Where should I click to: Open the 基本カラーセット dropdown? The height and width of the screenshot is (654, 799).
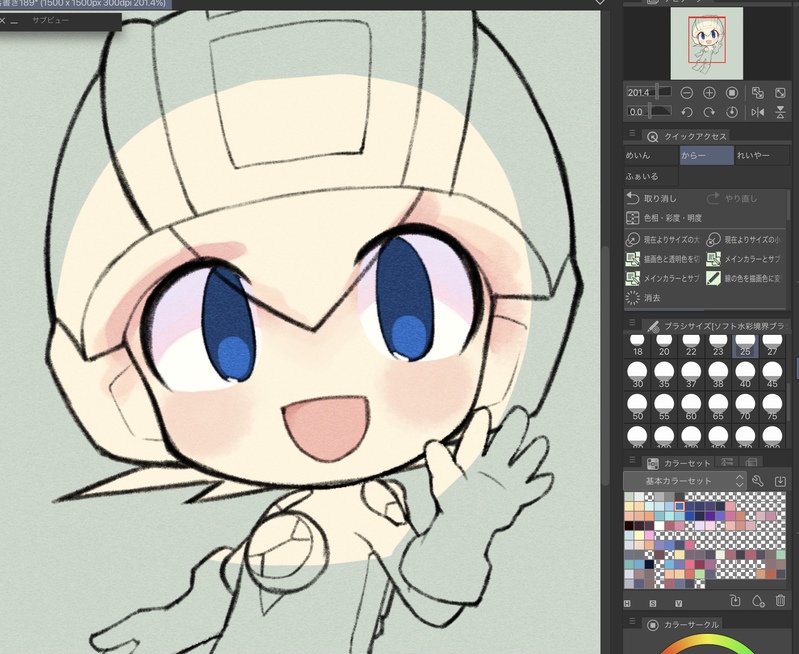(684, 481)
